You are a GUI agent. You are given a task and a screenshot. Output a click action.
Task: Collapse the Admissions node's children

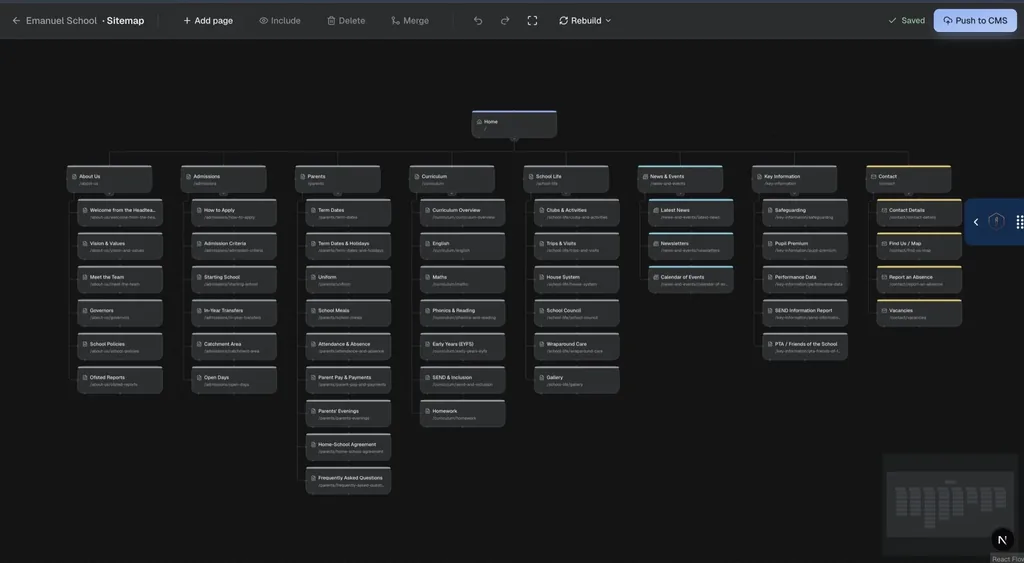tap(223, 193)
